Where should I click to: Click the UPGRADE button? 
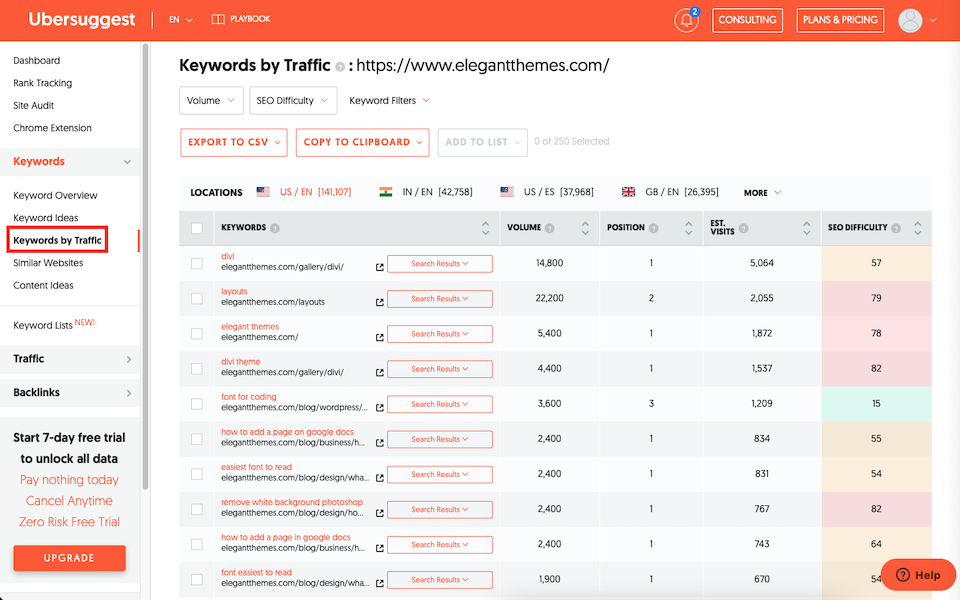point(69,558)
